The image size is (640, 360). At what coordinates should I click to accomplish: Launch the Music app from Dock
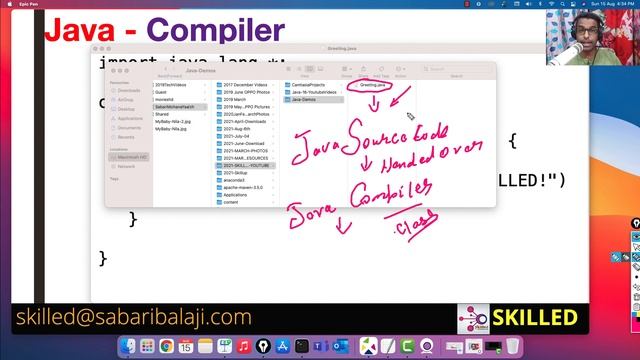pos(244,346)
